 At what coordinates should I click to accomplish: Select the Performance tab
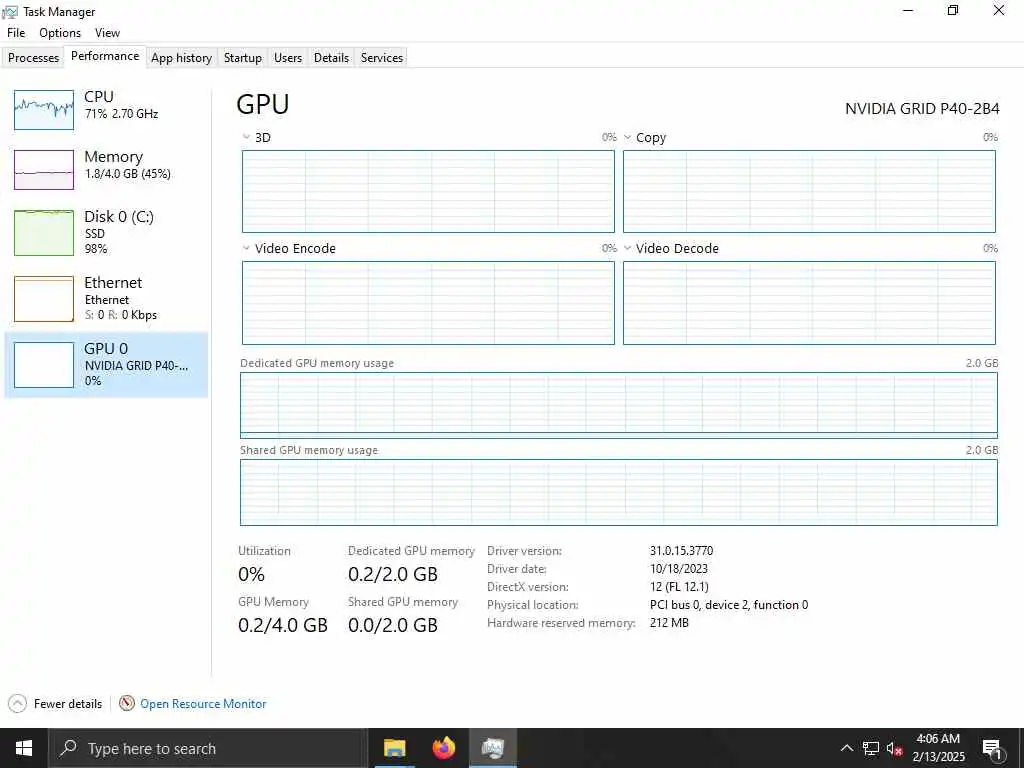[105, 56]
